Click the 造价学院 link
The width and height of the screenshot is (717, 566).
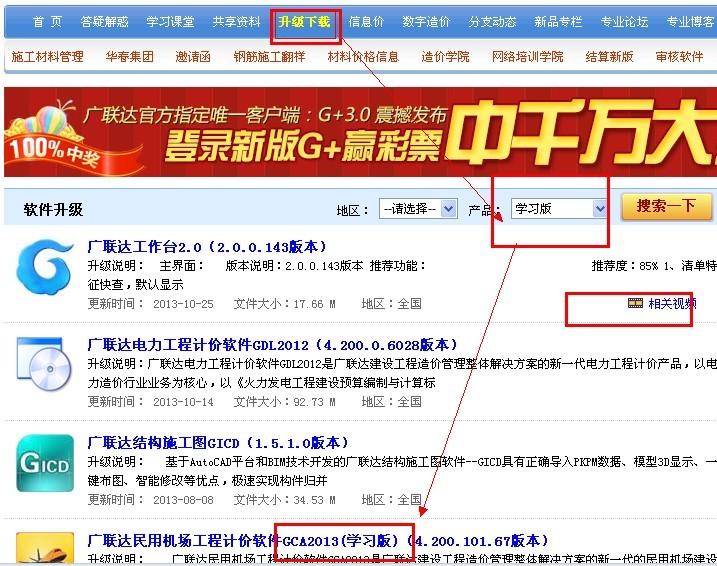coord(445,57)
